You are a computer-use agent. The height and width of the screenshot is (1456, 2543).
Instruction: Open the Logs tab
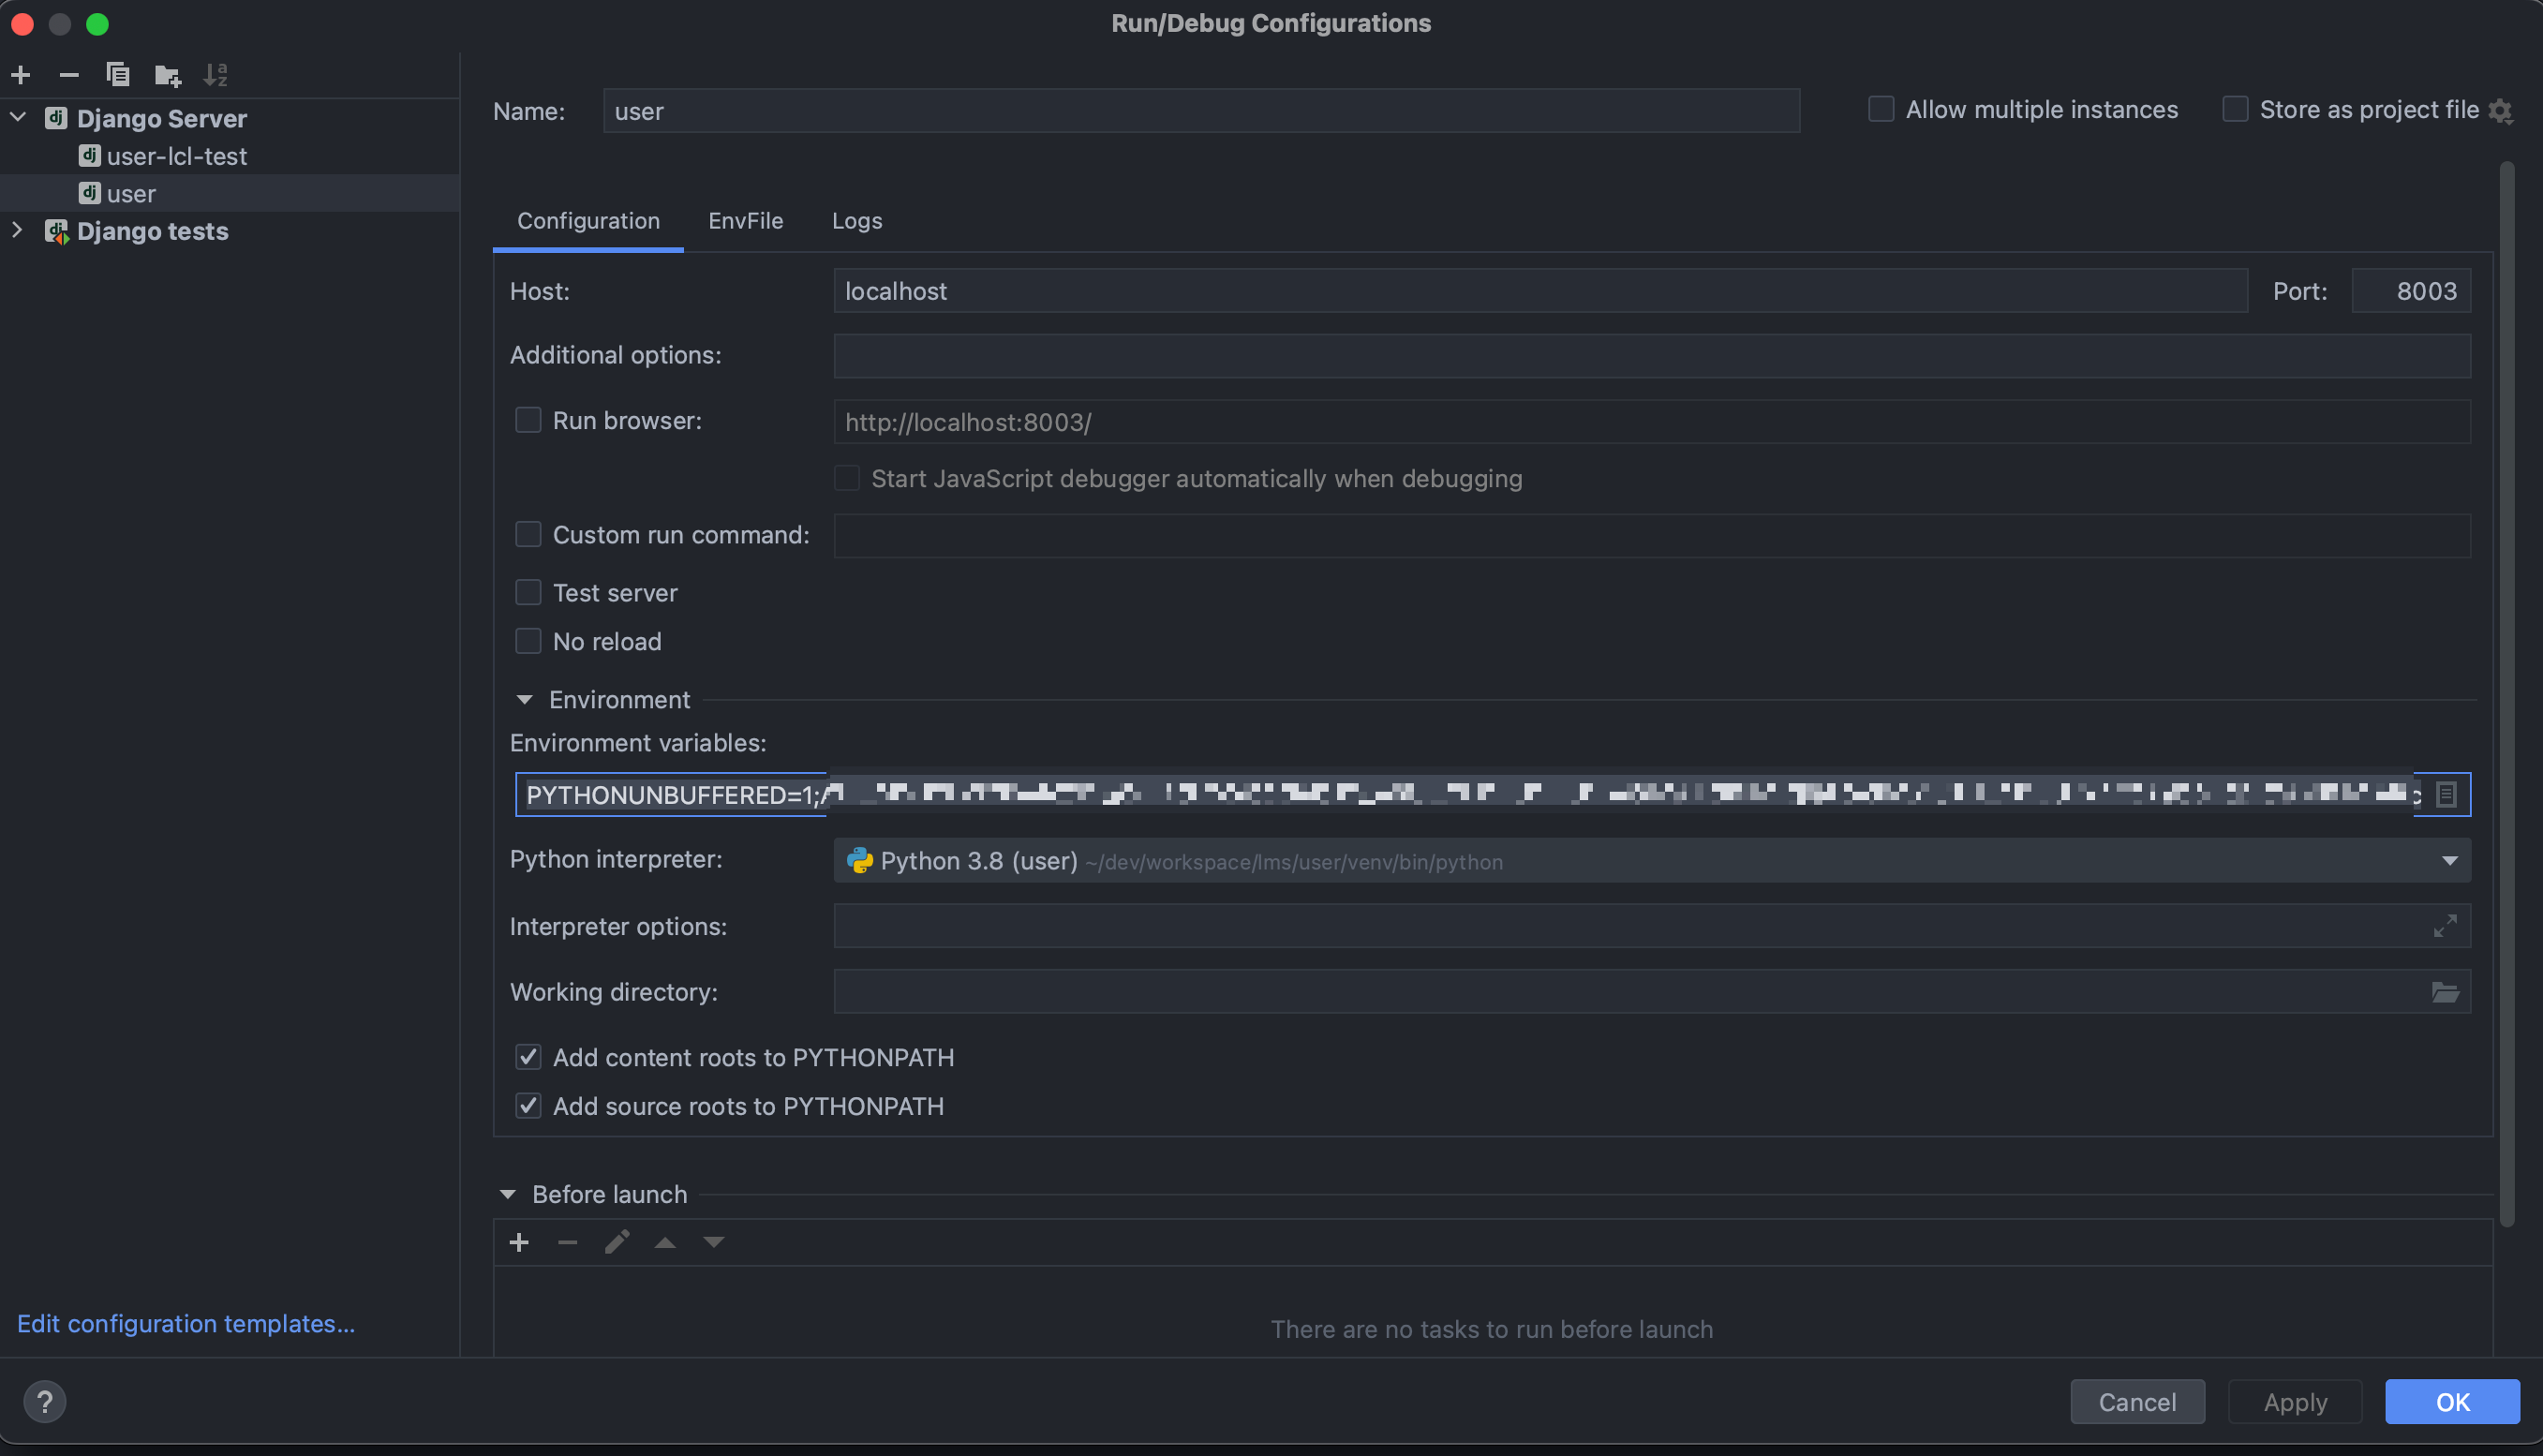856,220
